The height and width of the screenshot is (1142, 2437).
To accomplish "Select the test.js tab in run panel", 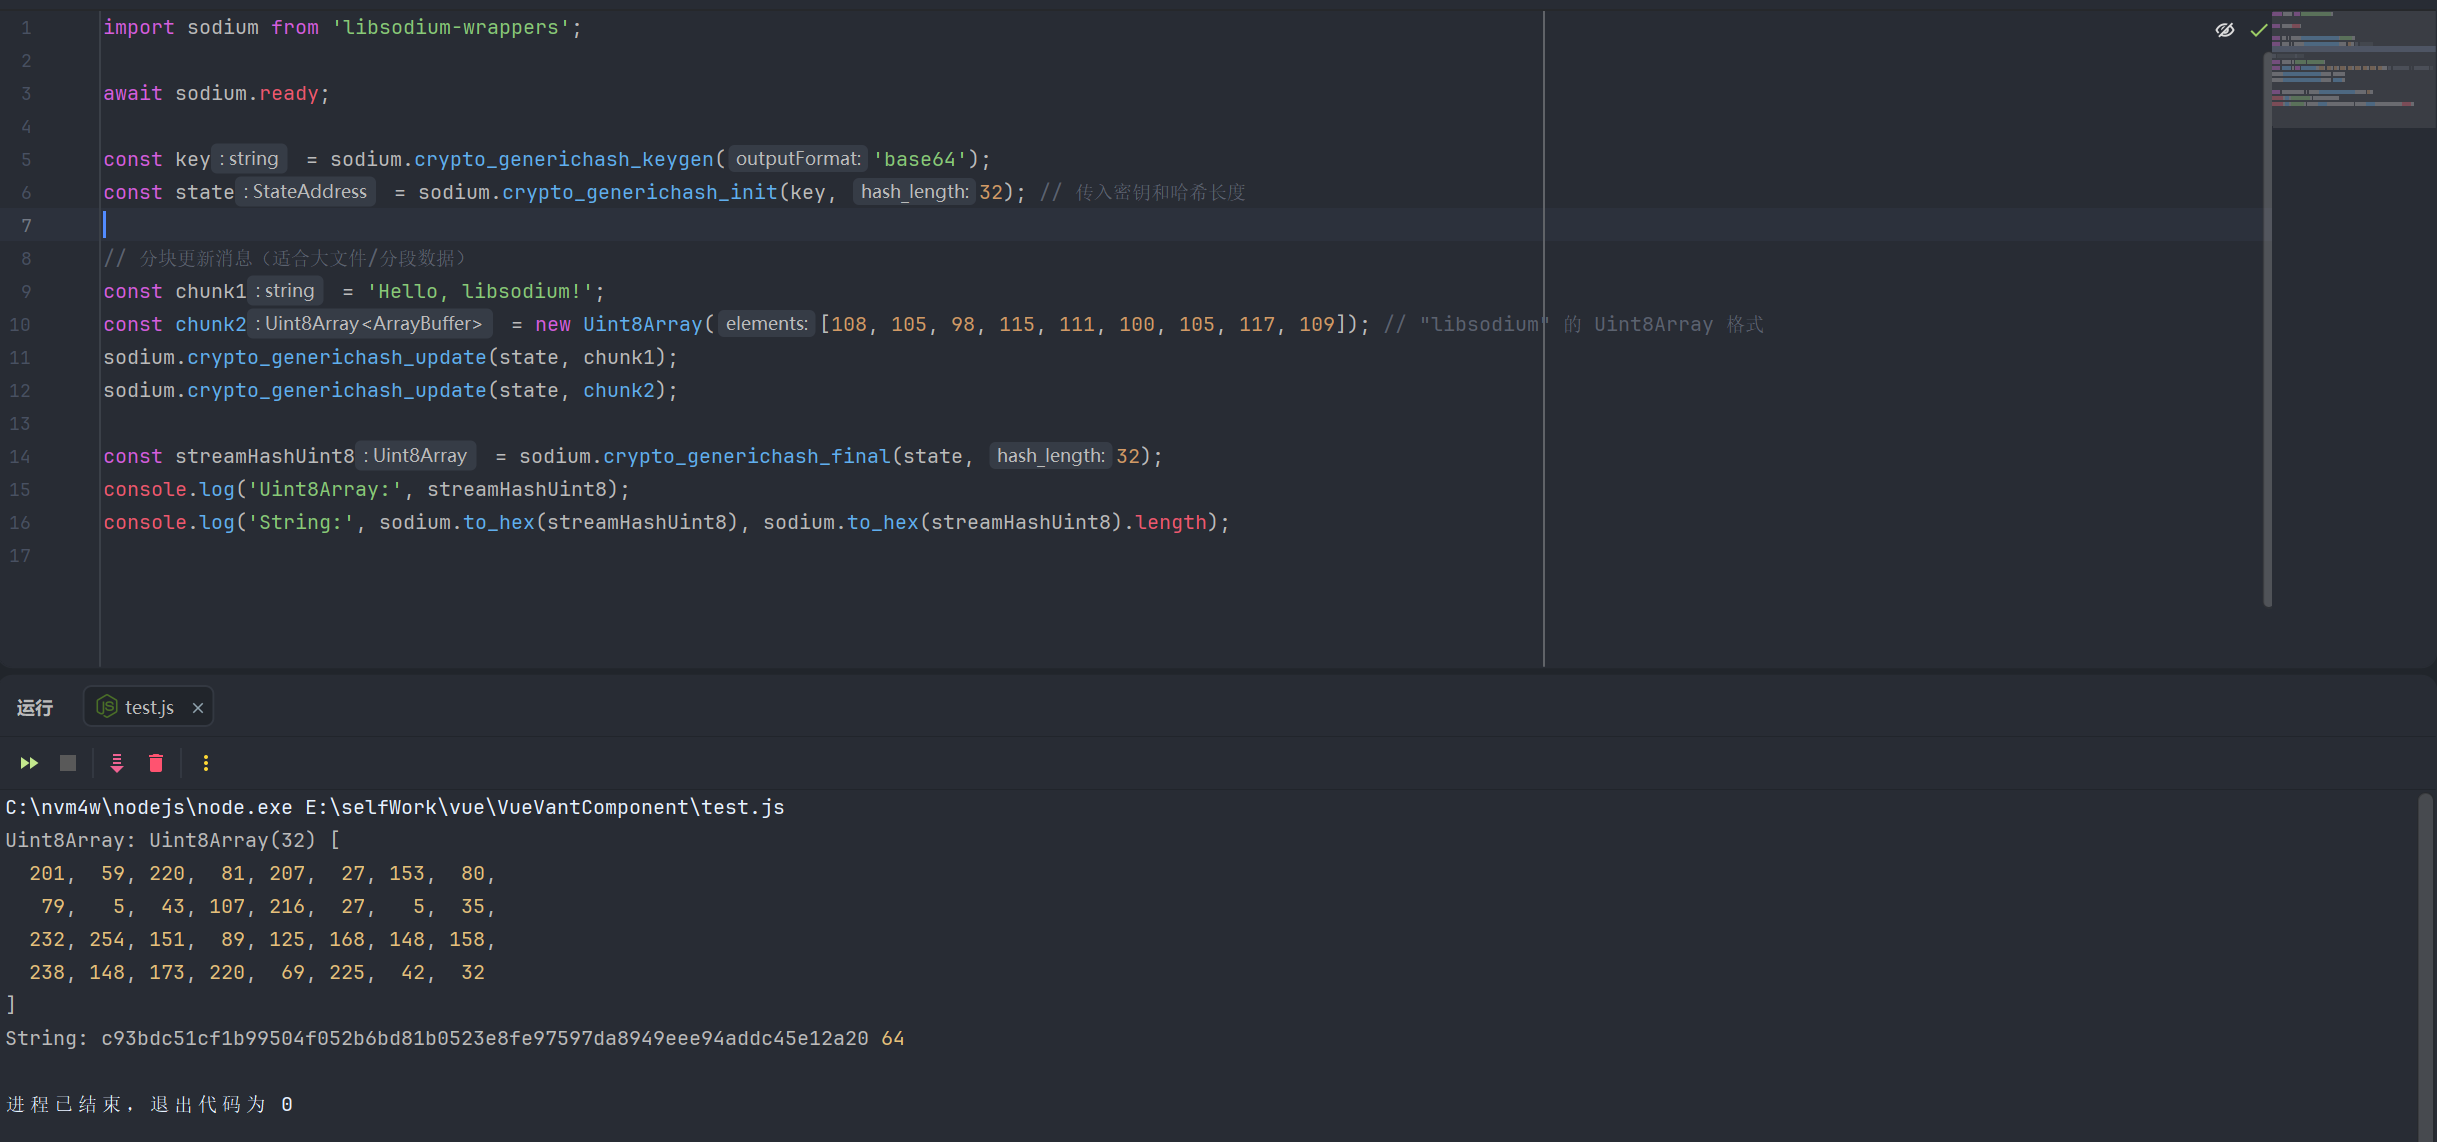I will coord(149,707).
